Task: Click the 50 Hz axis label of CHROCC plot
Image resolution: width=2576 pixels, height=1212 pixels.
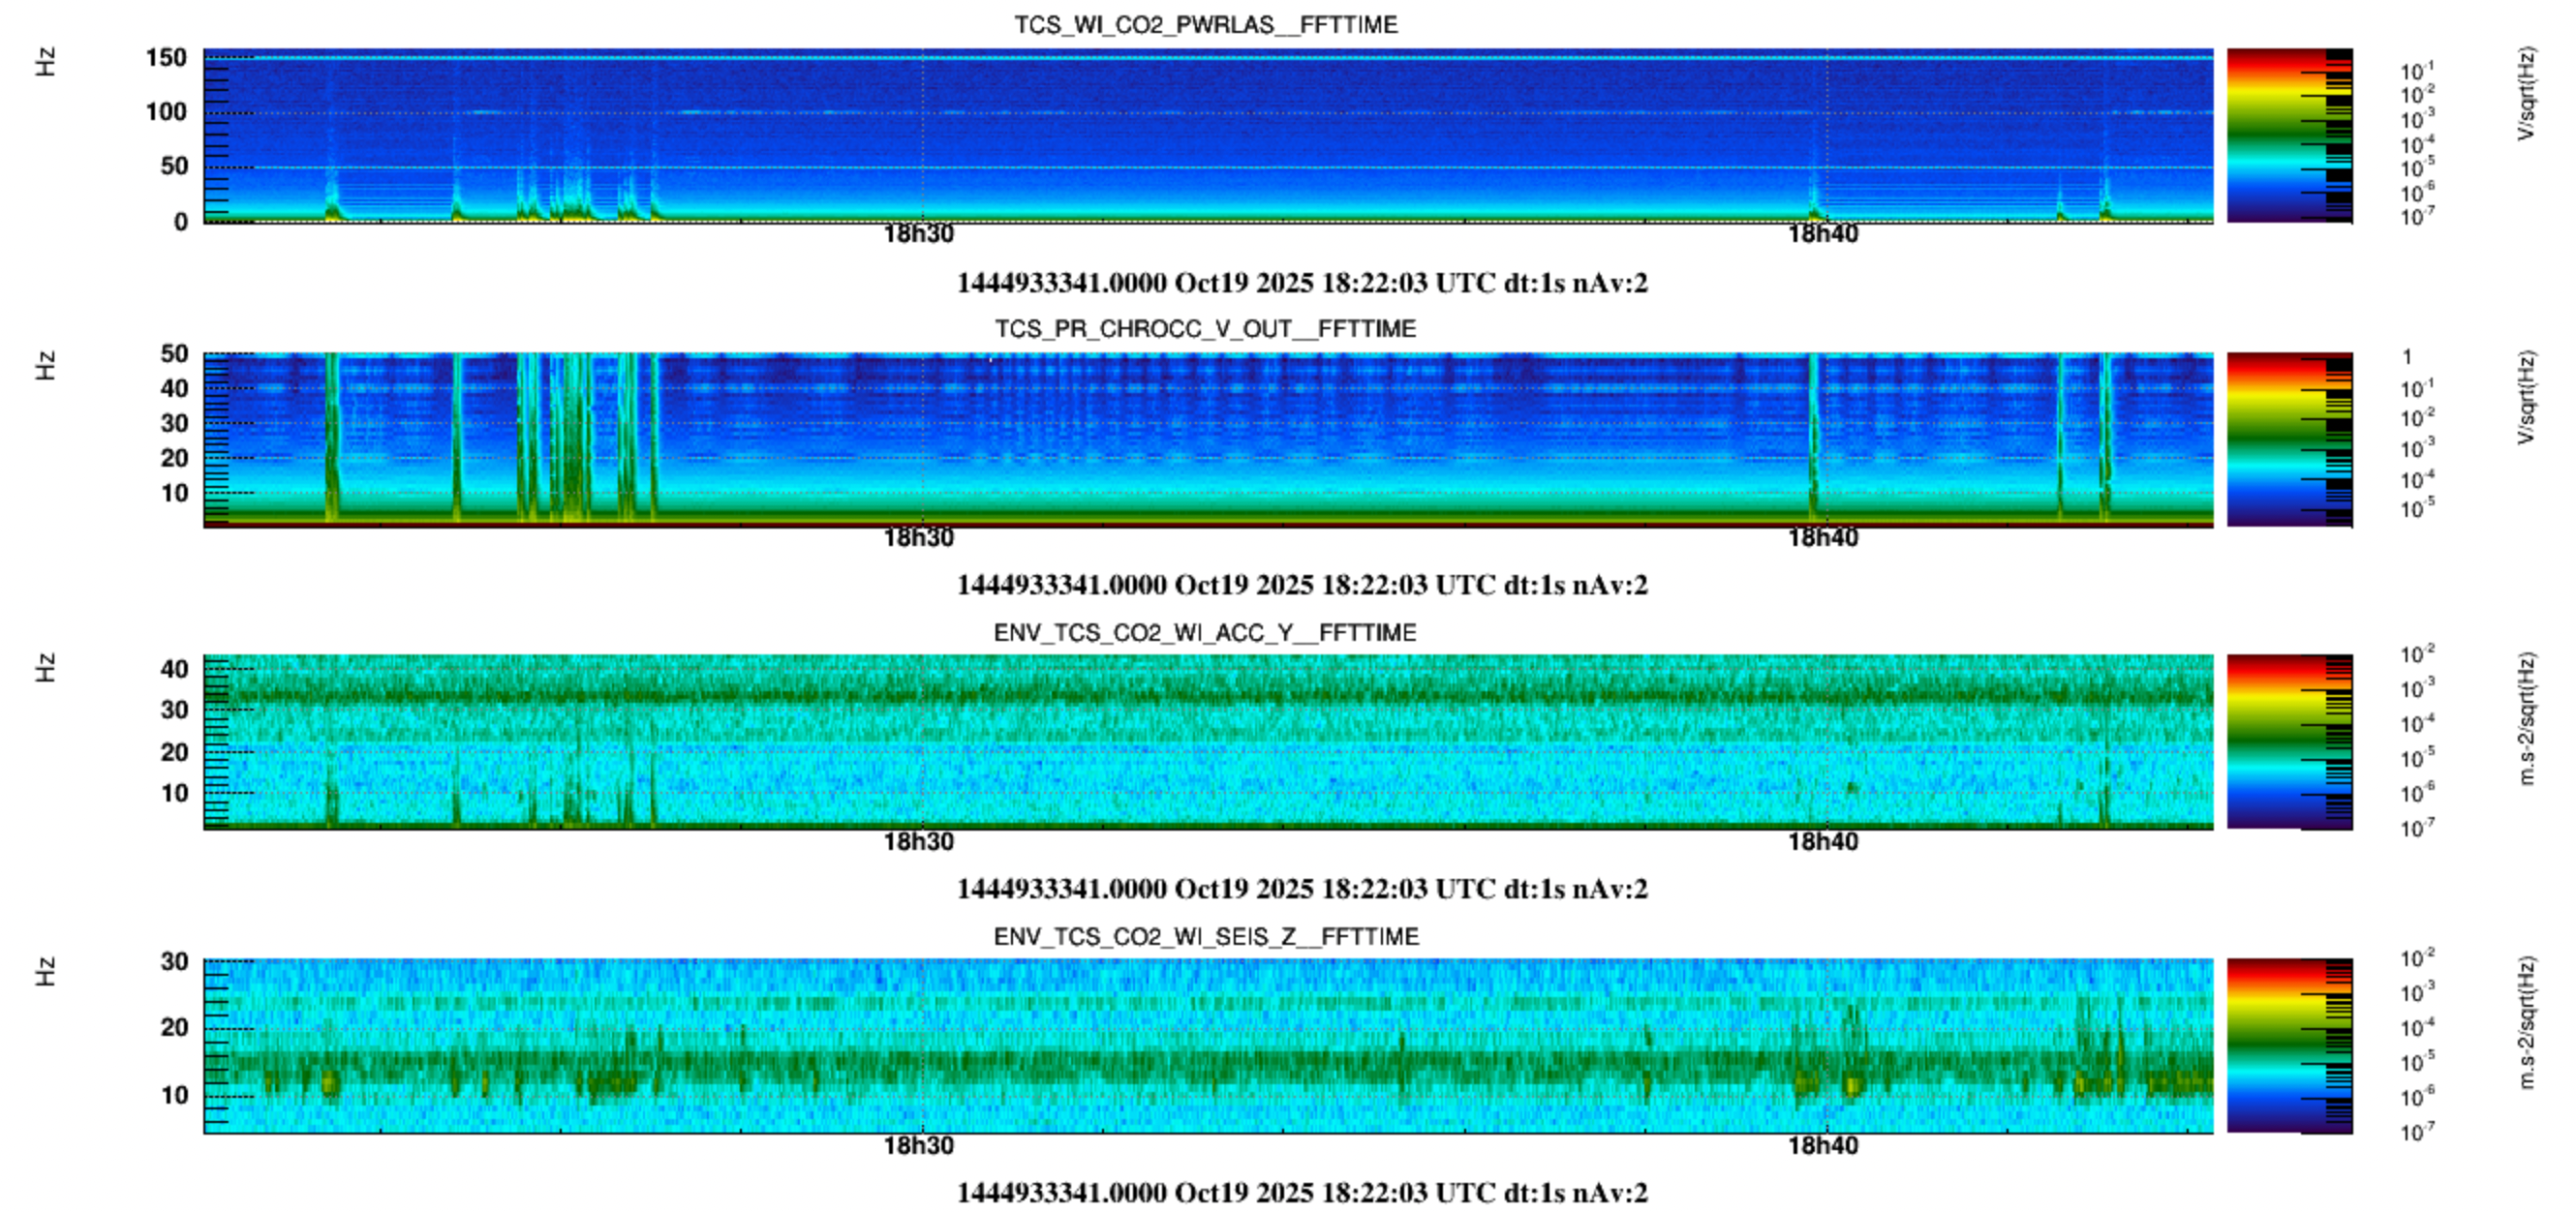Action: coord(174,354)
